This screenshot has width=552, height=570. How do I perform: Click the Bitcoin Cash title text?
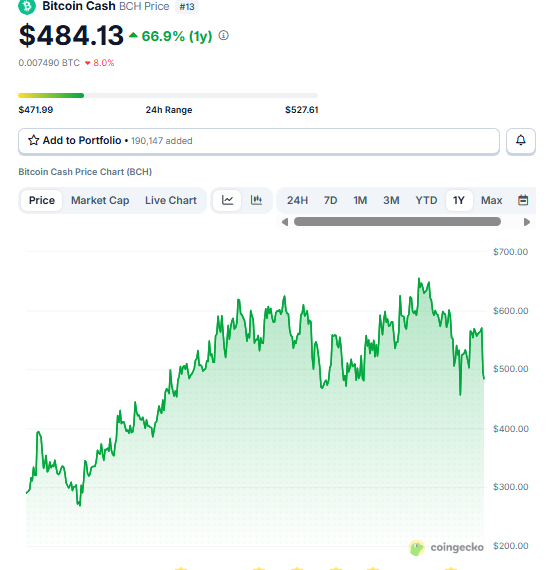pyautogui.click(x=79, y=6)
